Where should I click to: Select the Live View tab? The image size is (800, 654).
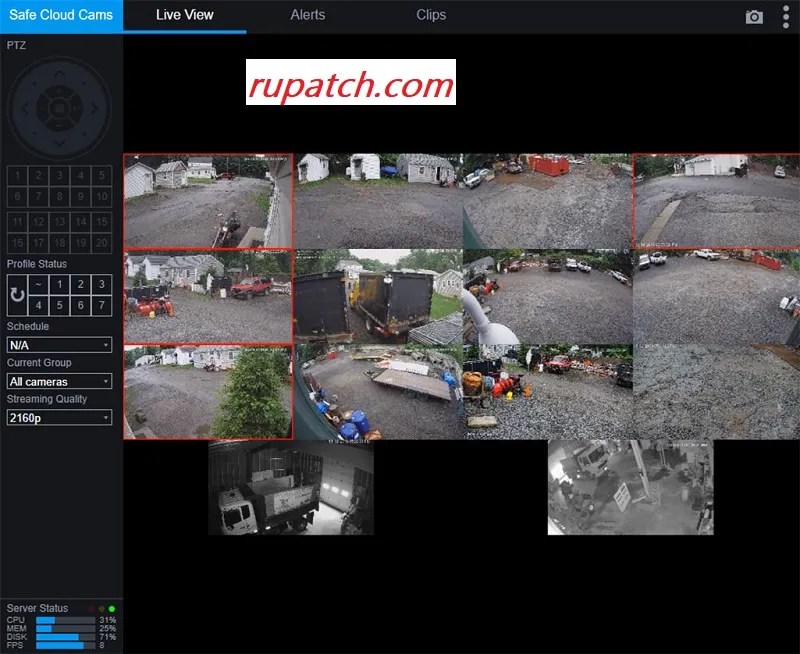pyautogui.click(x=184, y=15)
